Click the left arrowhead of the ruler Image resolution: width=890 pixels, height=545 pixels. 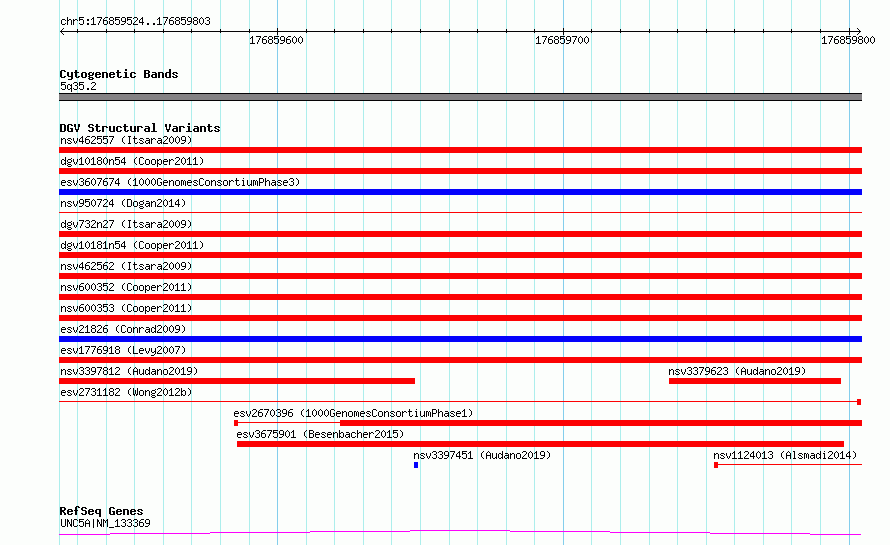click(62, 31)
